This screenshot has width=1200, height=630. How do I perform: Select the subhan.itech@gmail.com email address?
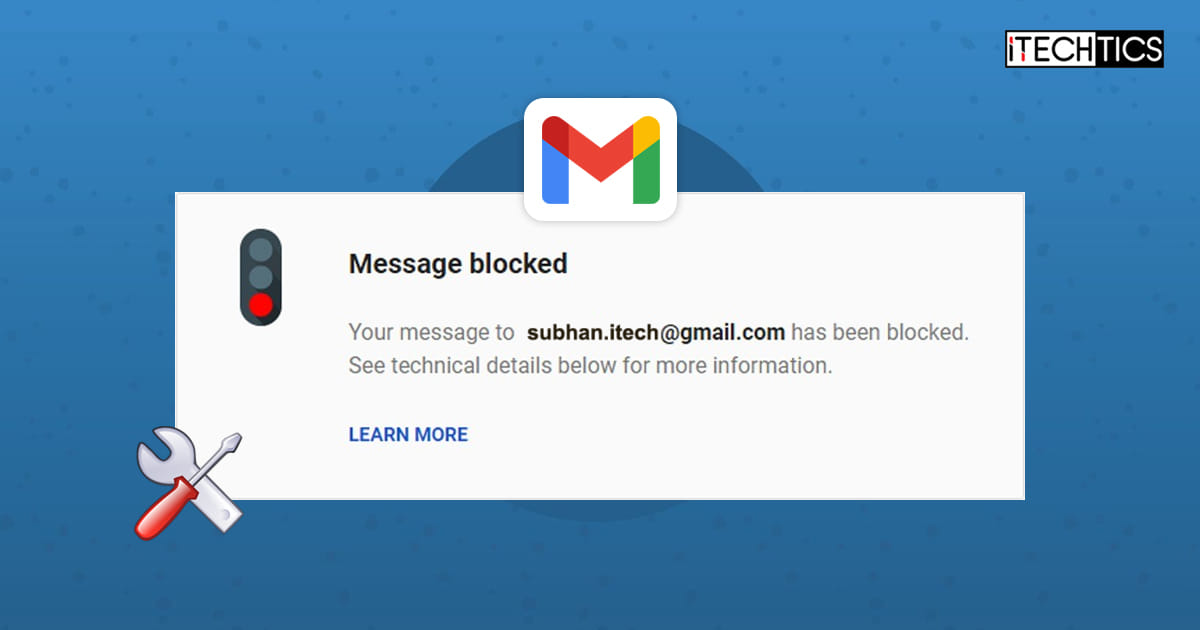click(x=656, y=333)
